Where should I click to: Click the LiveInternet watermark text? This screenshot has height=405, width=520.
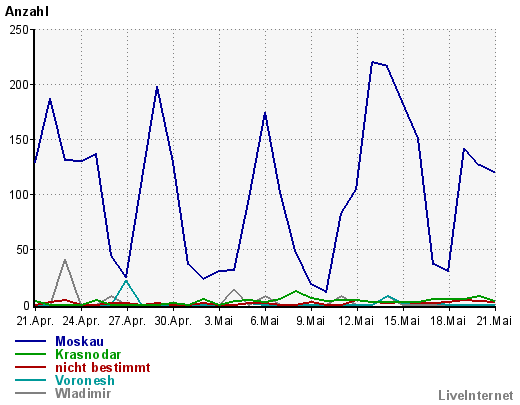pos(476,395)
